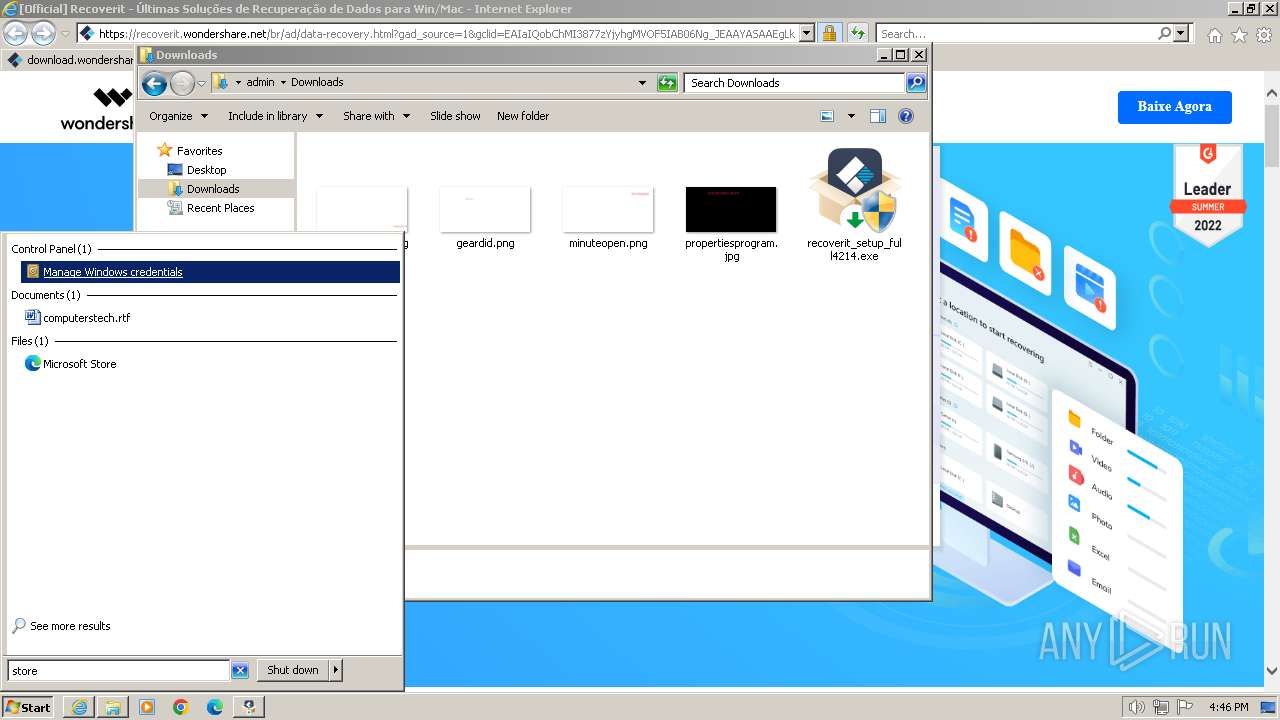
Task: Select the recoverit_setup_full4214.exe file
Action: coord(855,205)
